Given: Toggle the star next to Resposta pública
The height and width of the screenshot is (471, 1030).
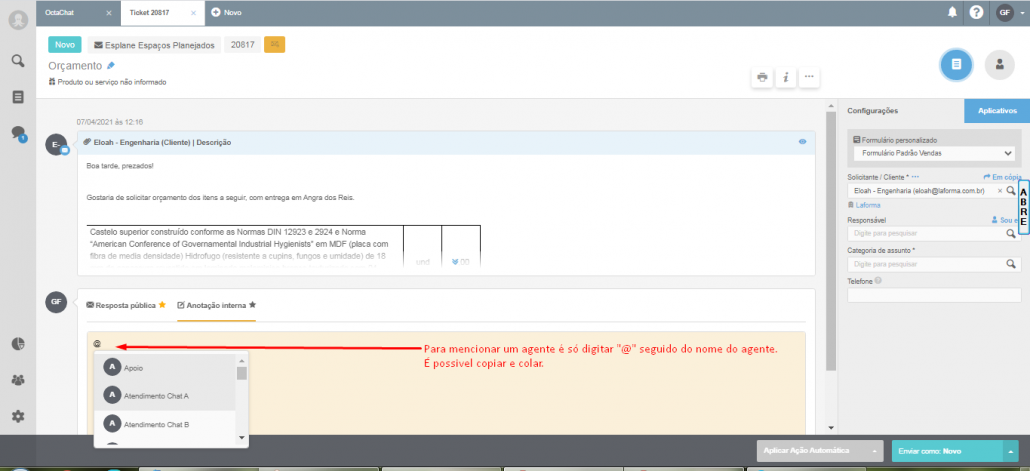Looking at the screenshot, I should click(x=162, y=304).
